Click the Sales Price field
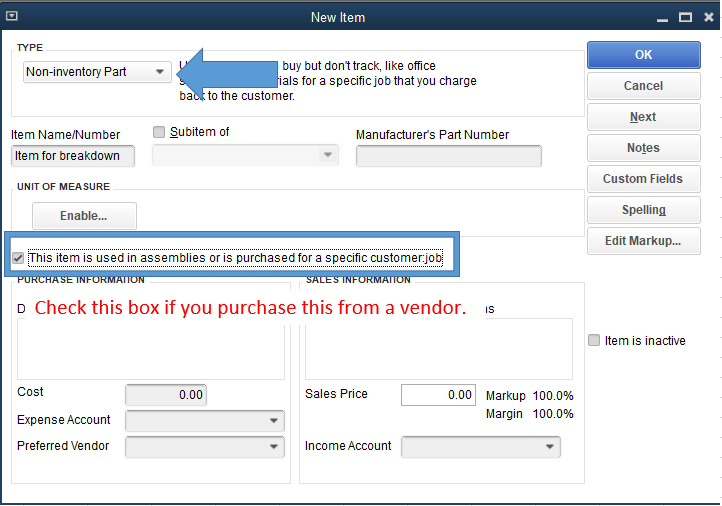The image size is (722, 506). tap(438, 395)
